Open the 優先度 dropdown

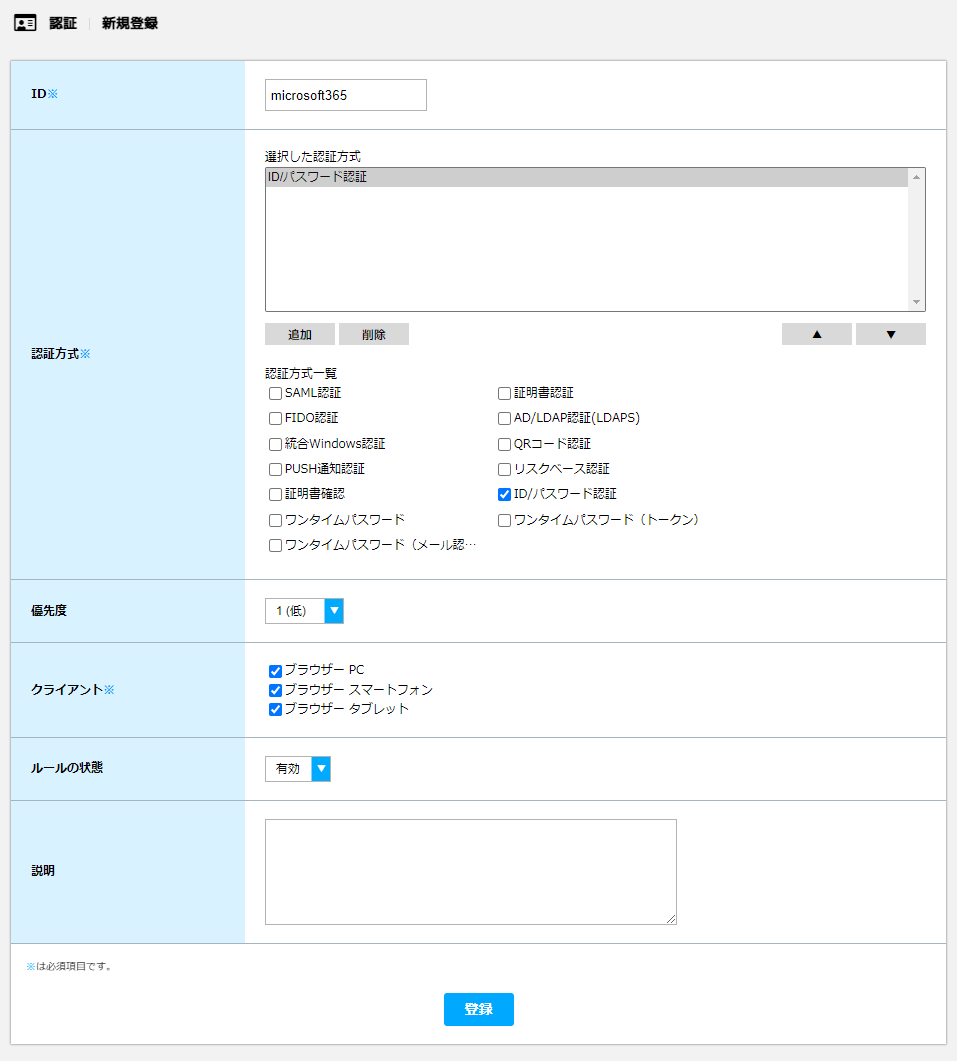(x=305, y=611)
